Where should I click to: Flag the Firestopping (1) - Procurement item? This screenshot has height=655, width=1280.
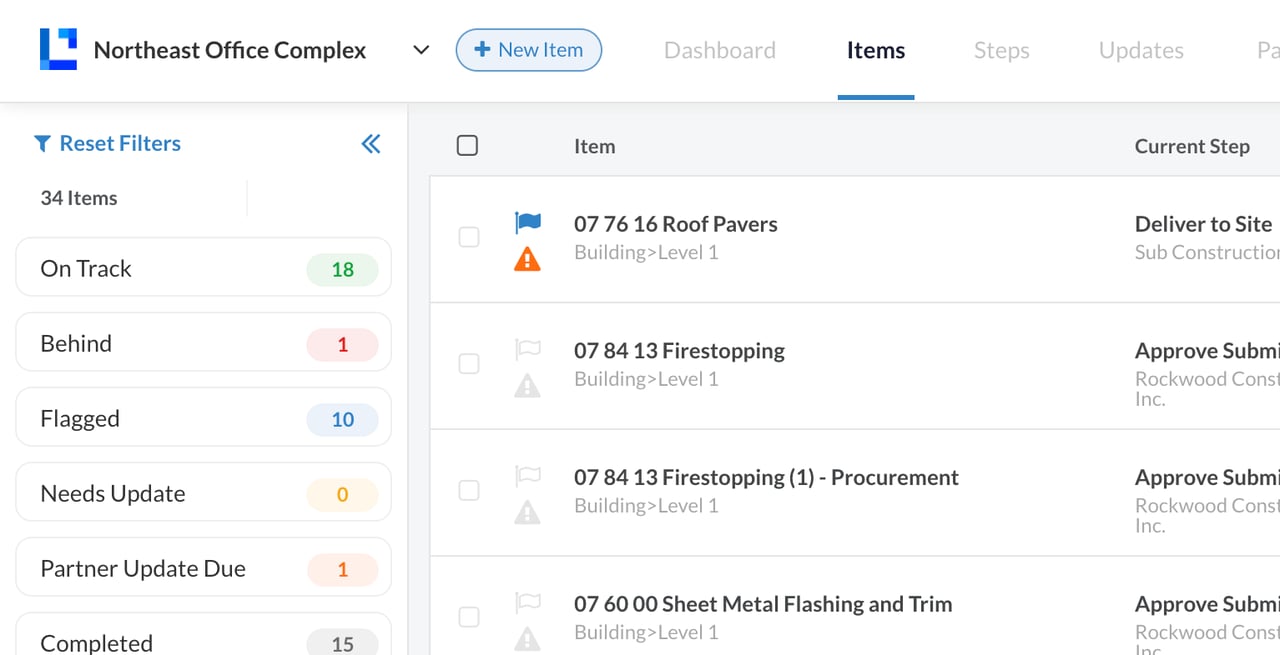point(527,476)
